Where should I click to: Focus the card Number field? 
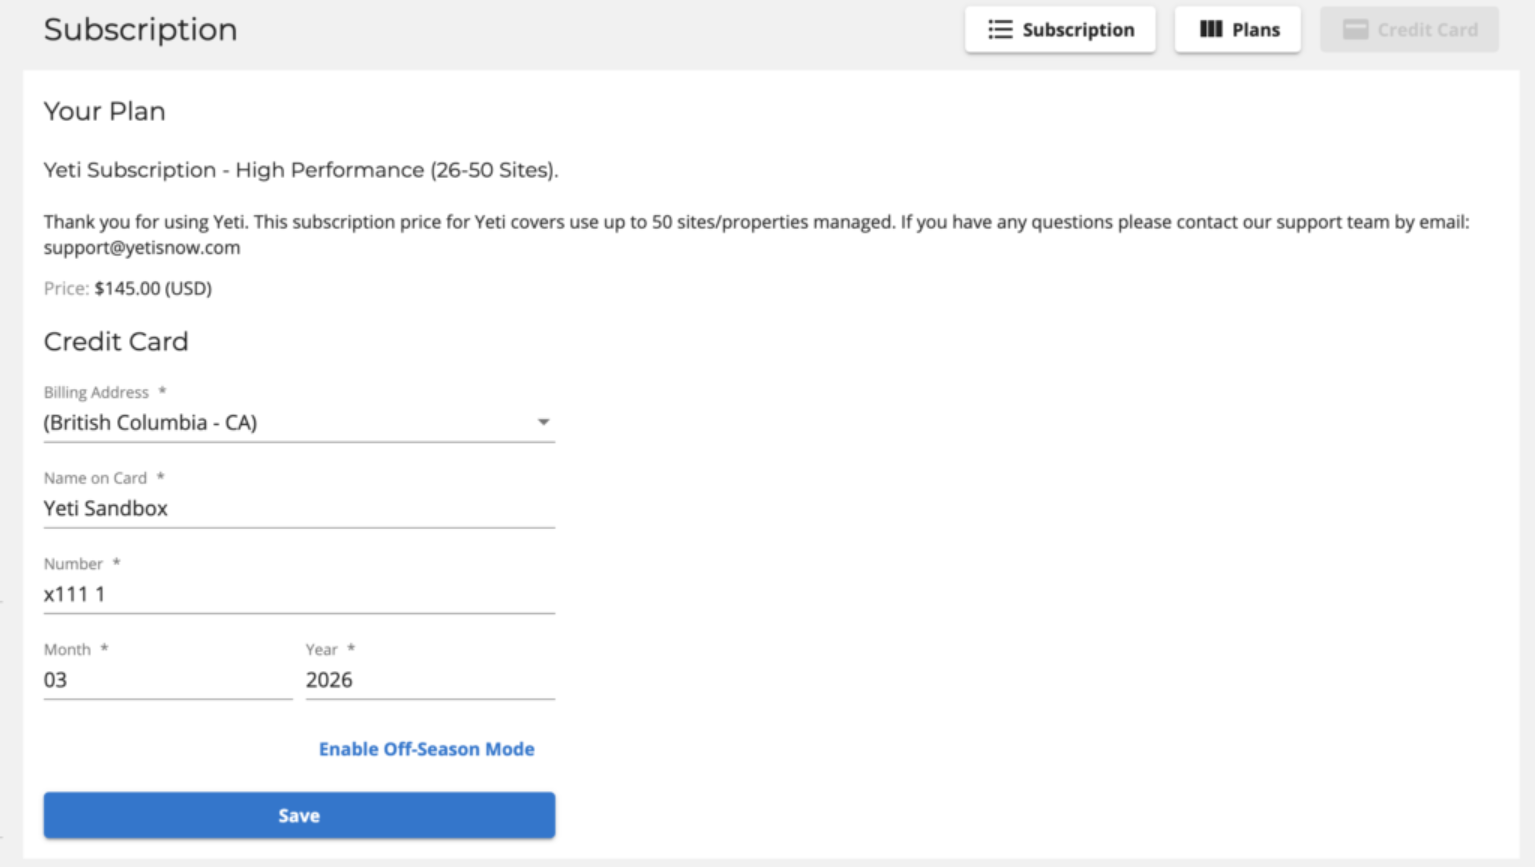pos(299,595)
